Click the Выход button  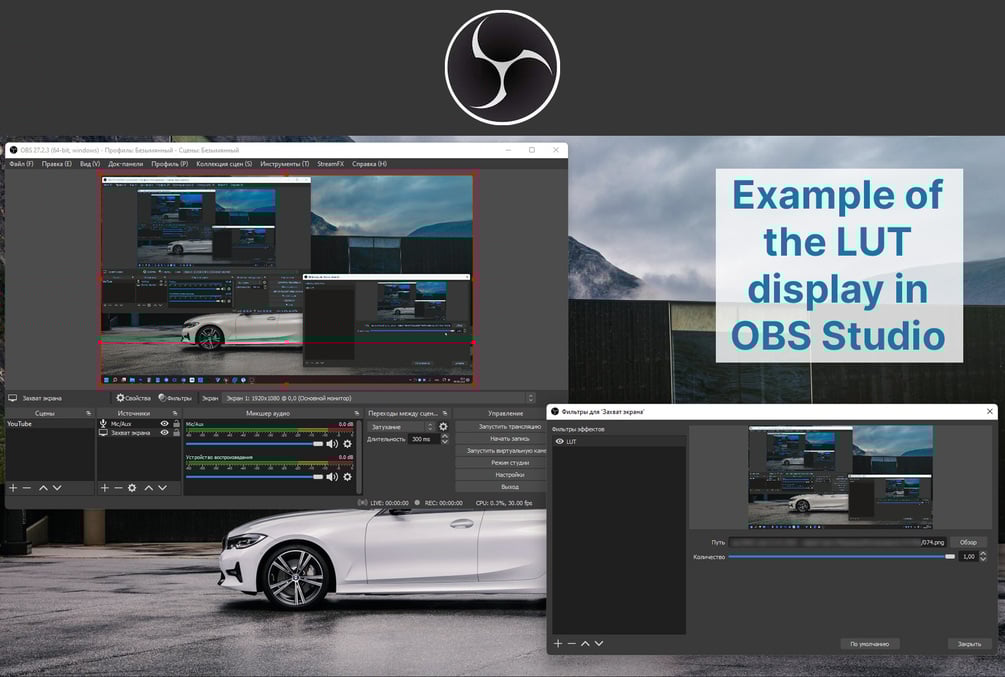pyautogui.click(x=501, y=487)
